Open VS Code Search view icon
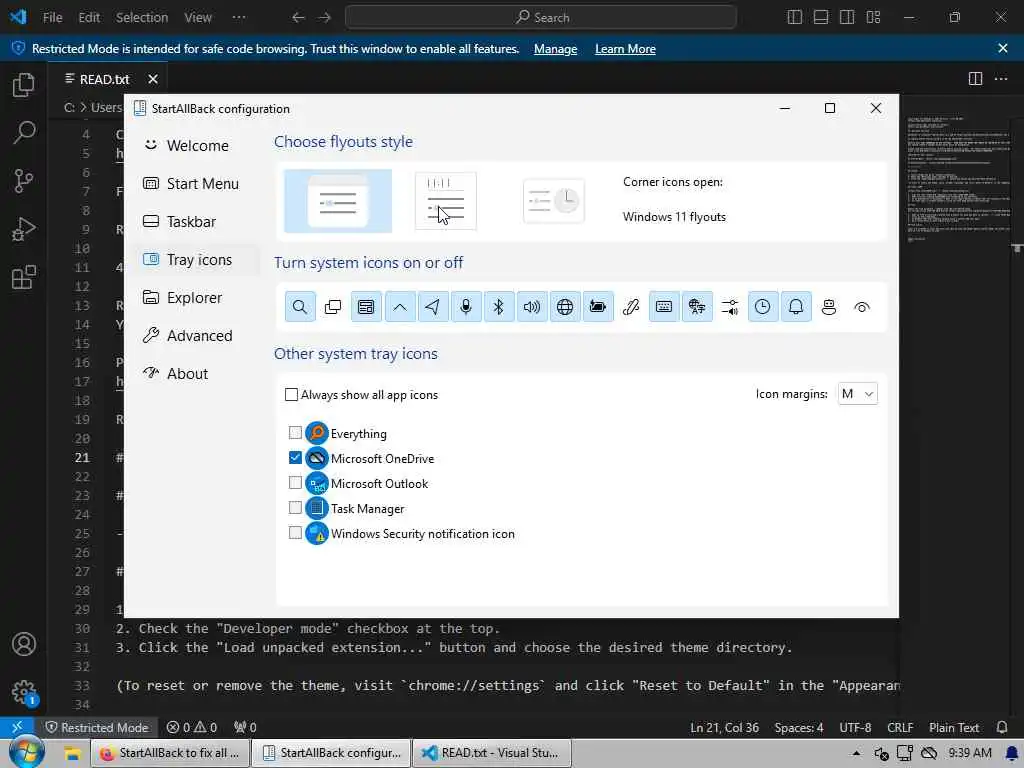 [24, 133]
